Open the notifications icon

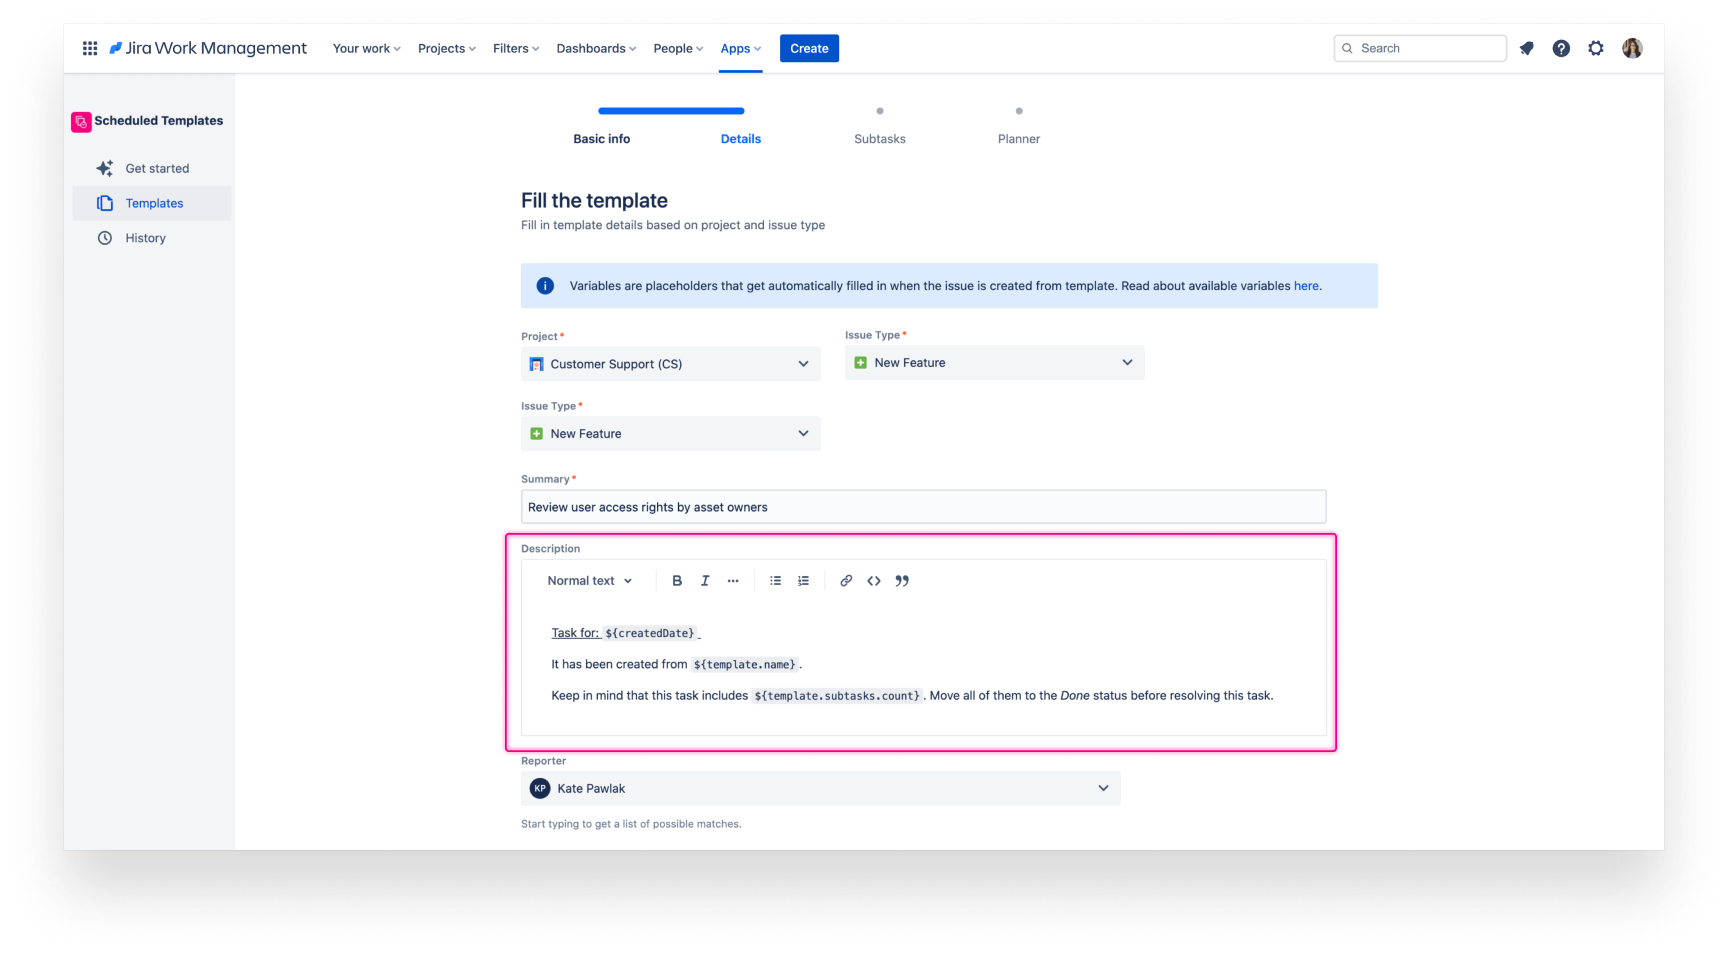(x=1526, y=48)
